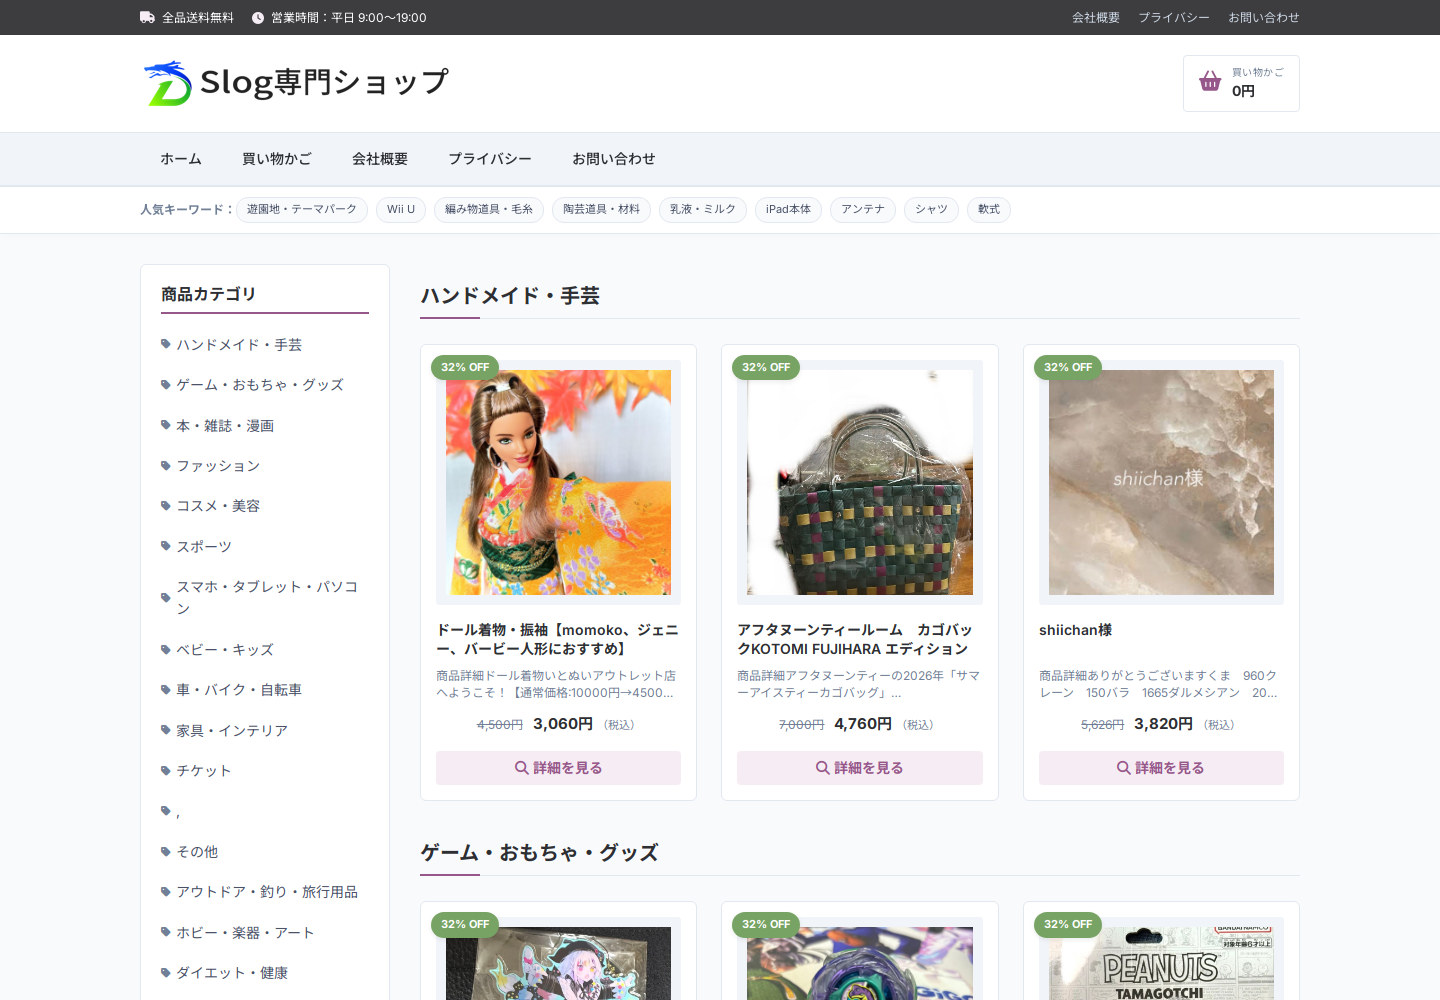The width and height of the screenshot is (1440, 1000).
Task: Open the アウトドア・釣り・旅行用品 category
Action: 267,892
